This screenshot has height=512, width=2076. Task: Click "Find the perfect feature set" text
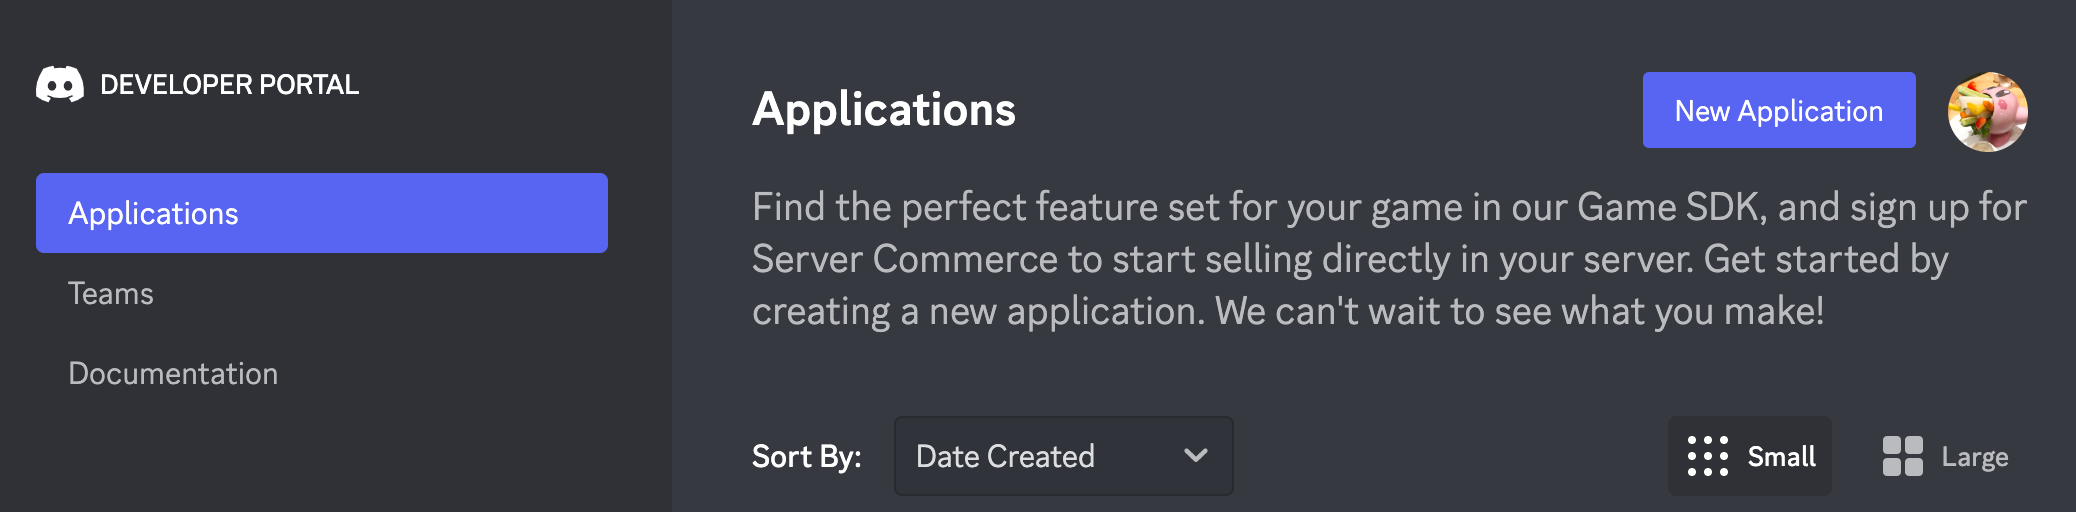point(985,207)
